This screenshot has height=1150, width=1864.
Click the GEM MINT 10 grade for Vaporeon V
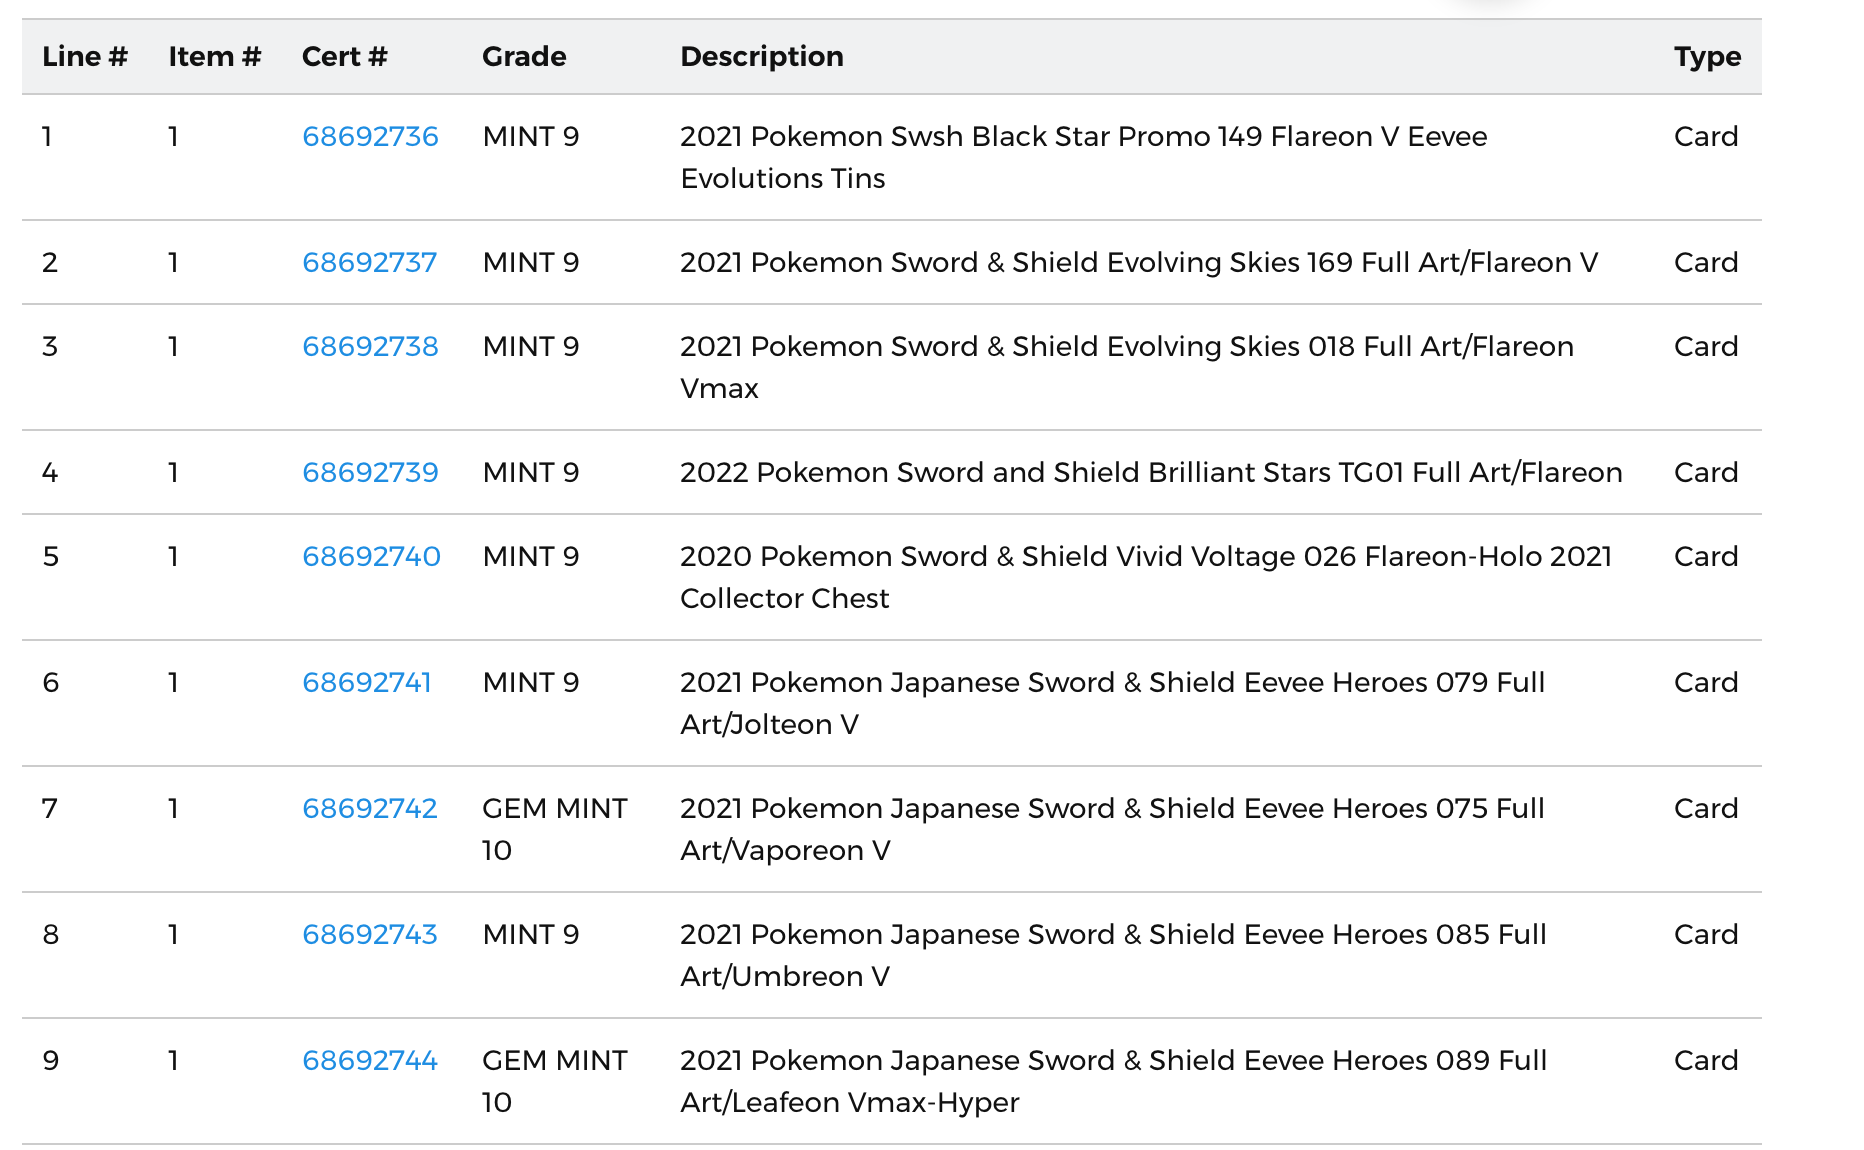pyautogui.click(x=554, y=829)
